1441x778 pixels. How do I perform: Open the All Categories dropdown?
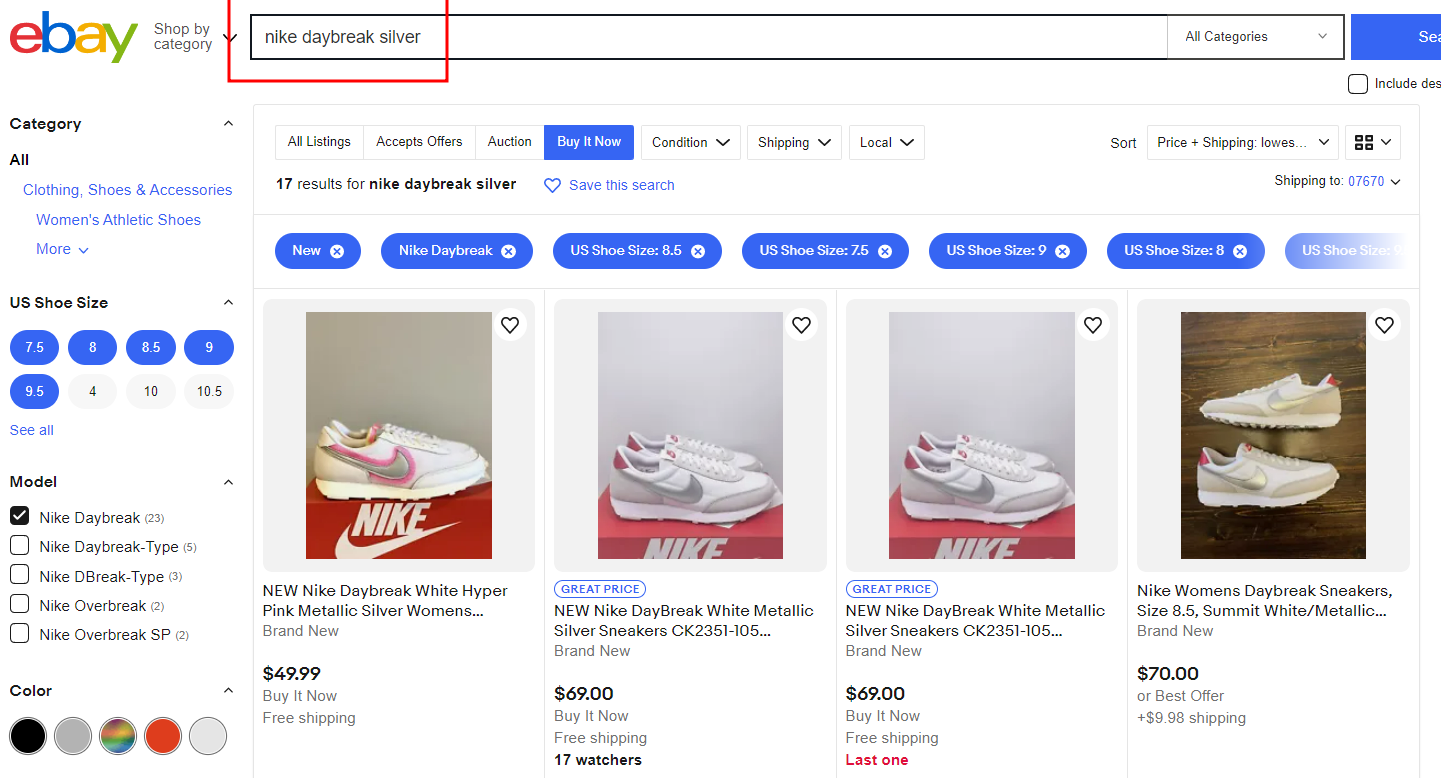tap(1256, 37)
